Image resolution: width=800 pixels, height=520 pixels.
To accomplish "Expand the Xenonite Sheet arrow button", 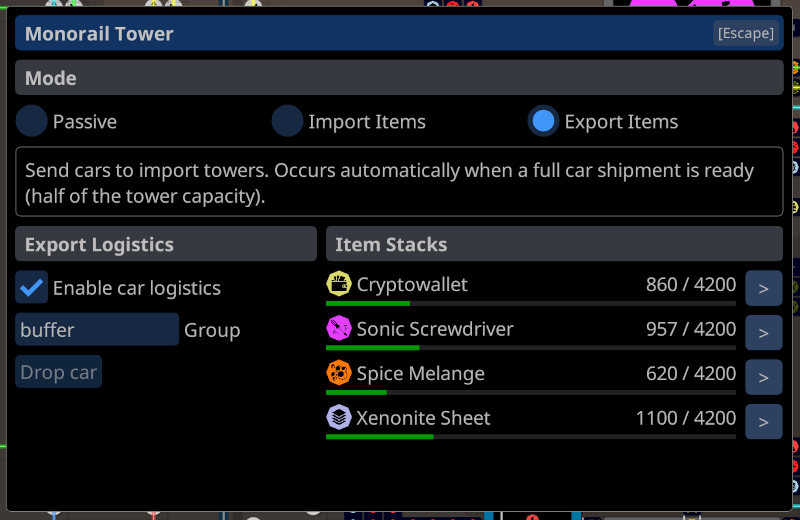I will (x=763, y=422).
